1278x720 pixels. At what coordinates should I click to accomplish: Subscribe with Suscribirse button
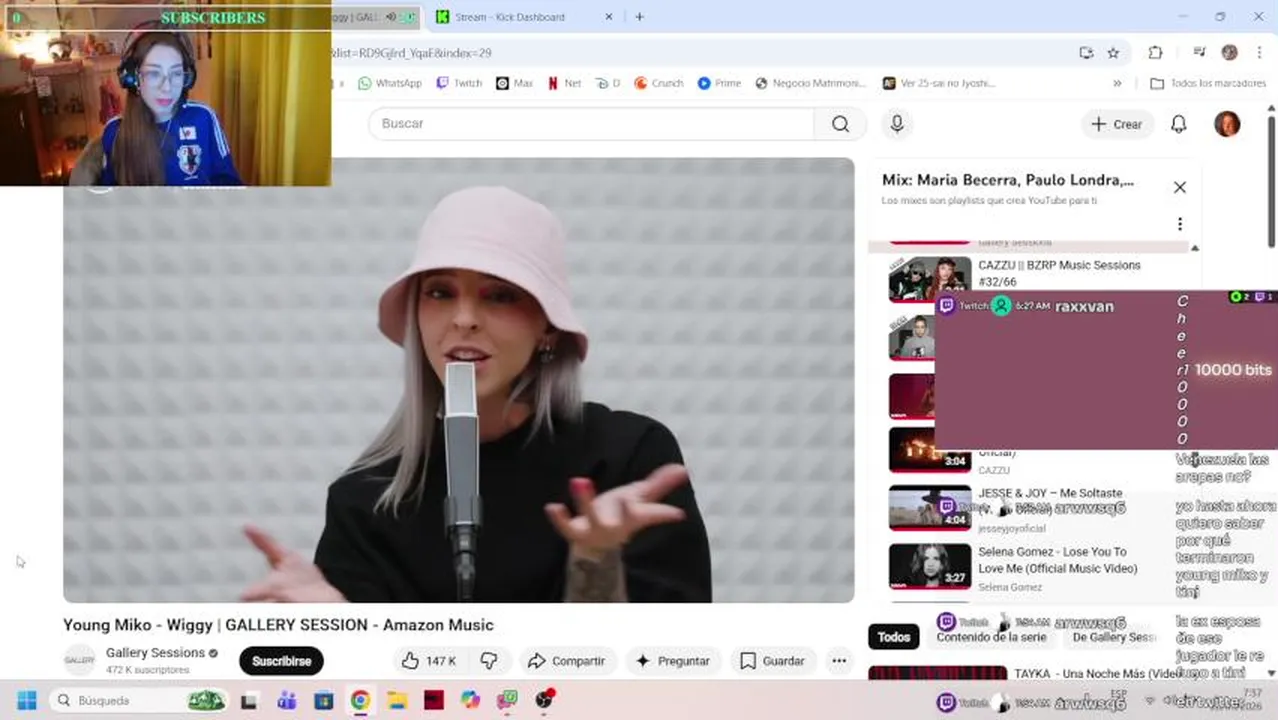coord(281,661)
